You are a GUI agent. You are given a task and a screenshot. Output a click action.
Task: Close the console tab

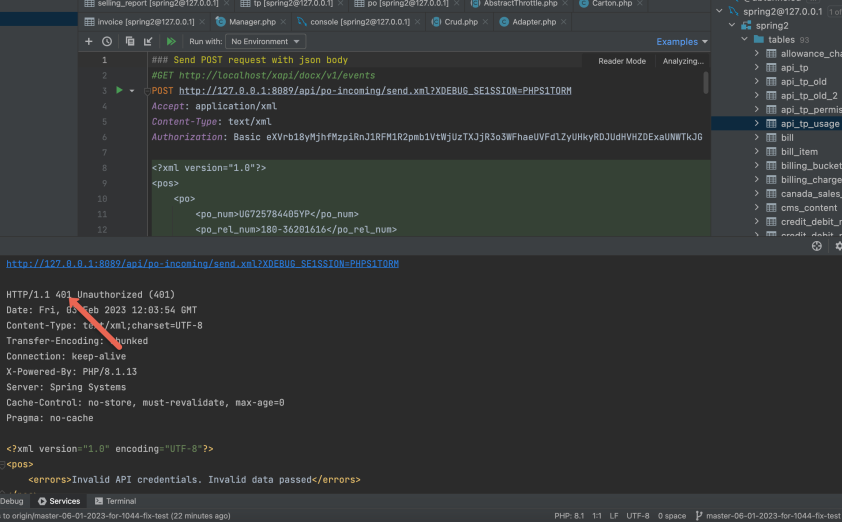[x=417, y=22]
